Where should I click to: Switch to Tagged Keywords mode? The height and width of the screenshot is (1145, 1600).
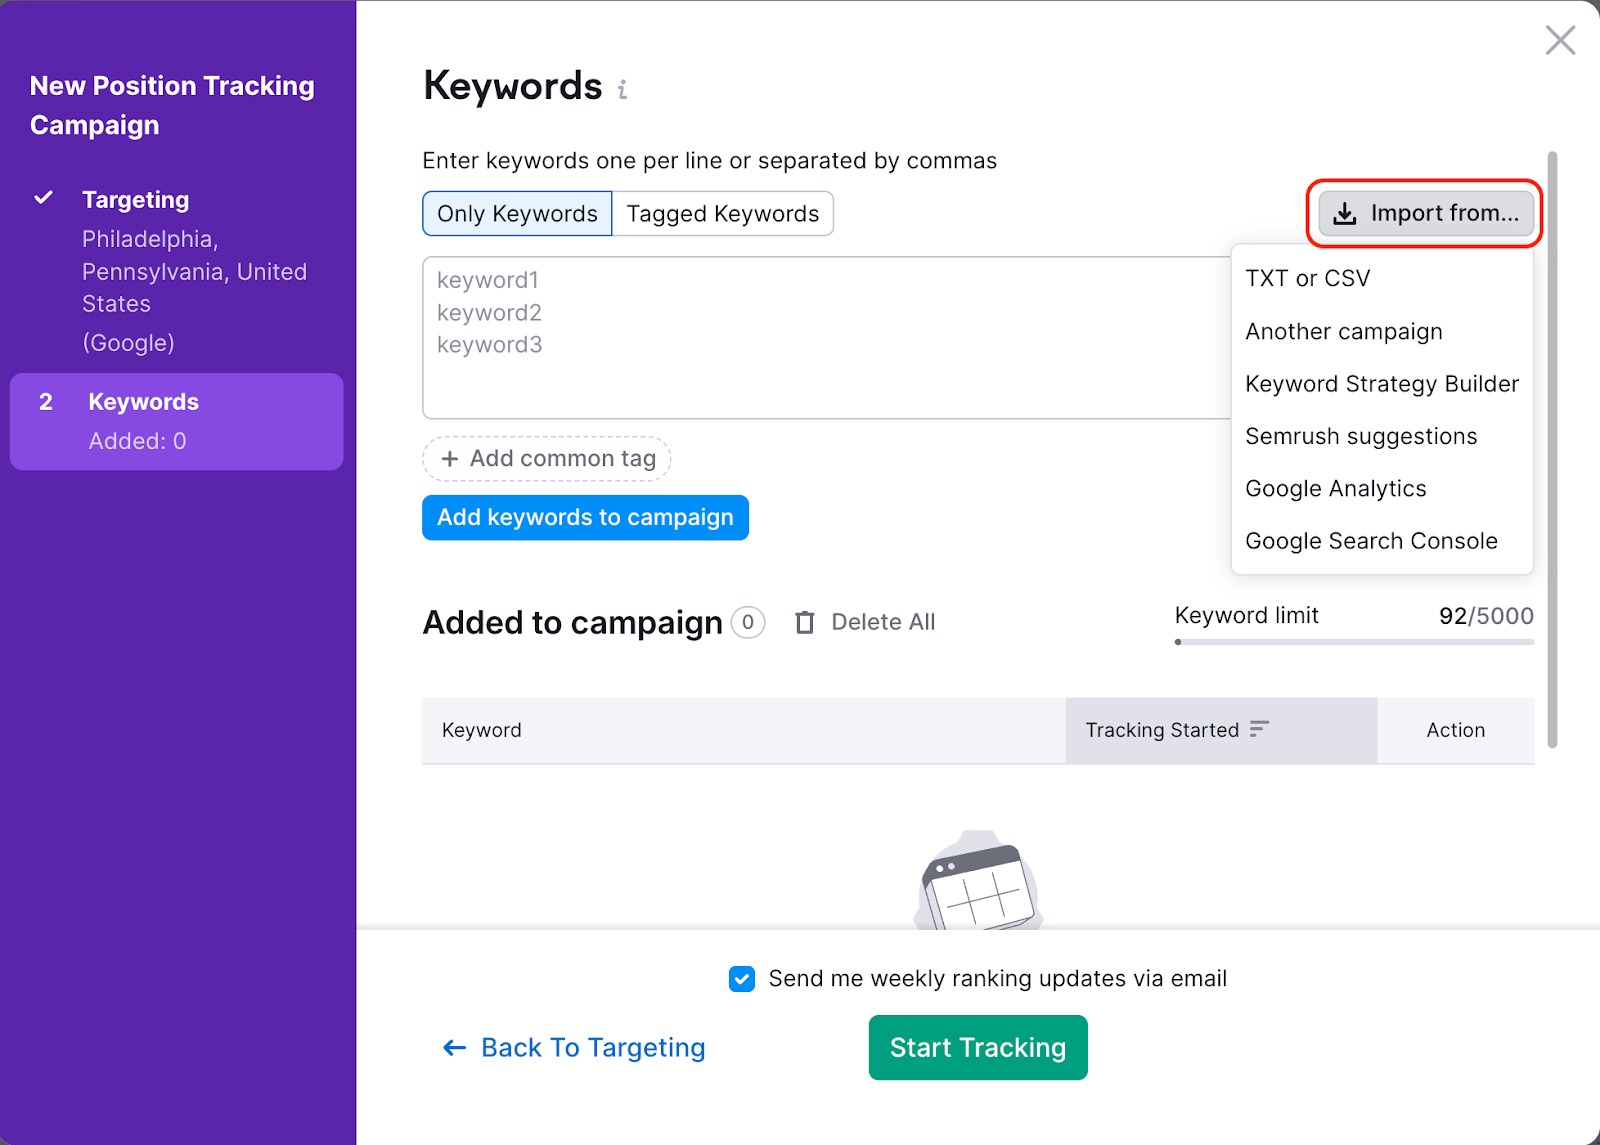(x=723, y=213)
